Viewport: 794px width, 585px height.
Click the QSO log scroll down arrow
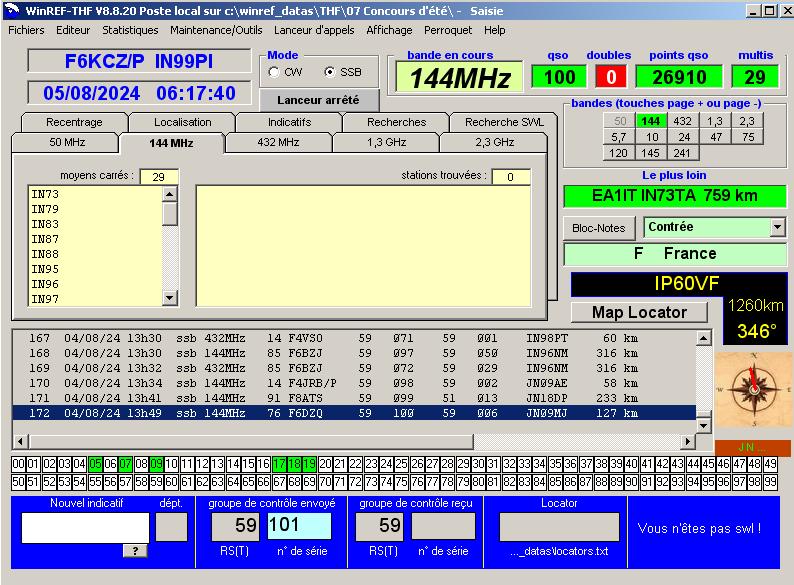pyautogui.click(x=703, y=425)
